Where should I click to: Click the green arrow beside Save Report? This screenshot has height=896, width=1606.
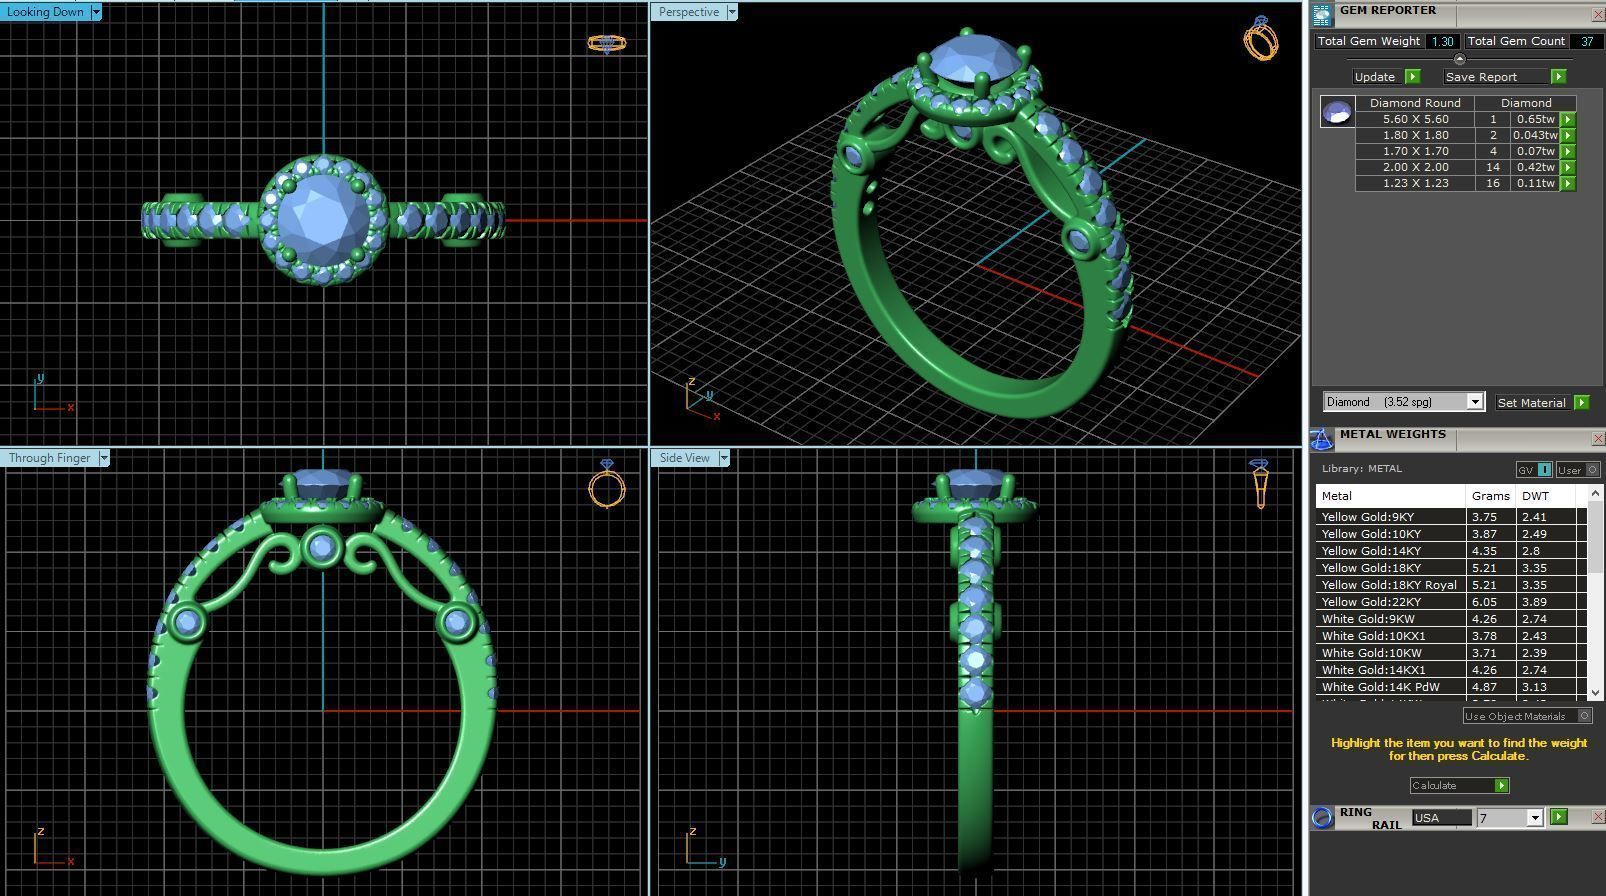pos(1558,77)
